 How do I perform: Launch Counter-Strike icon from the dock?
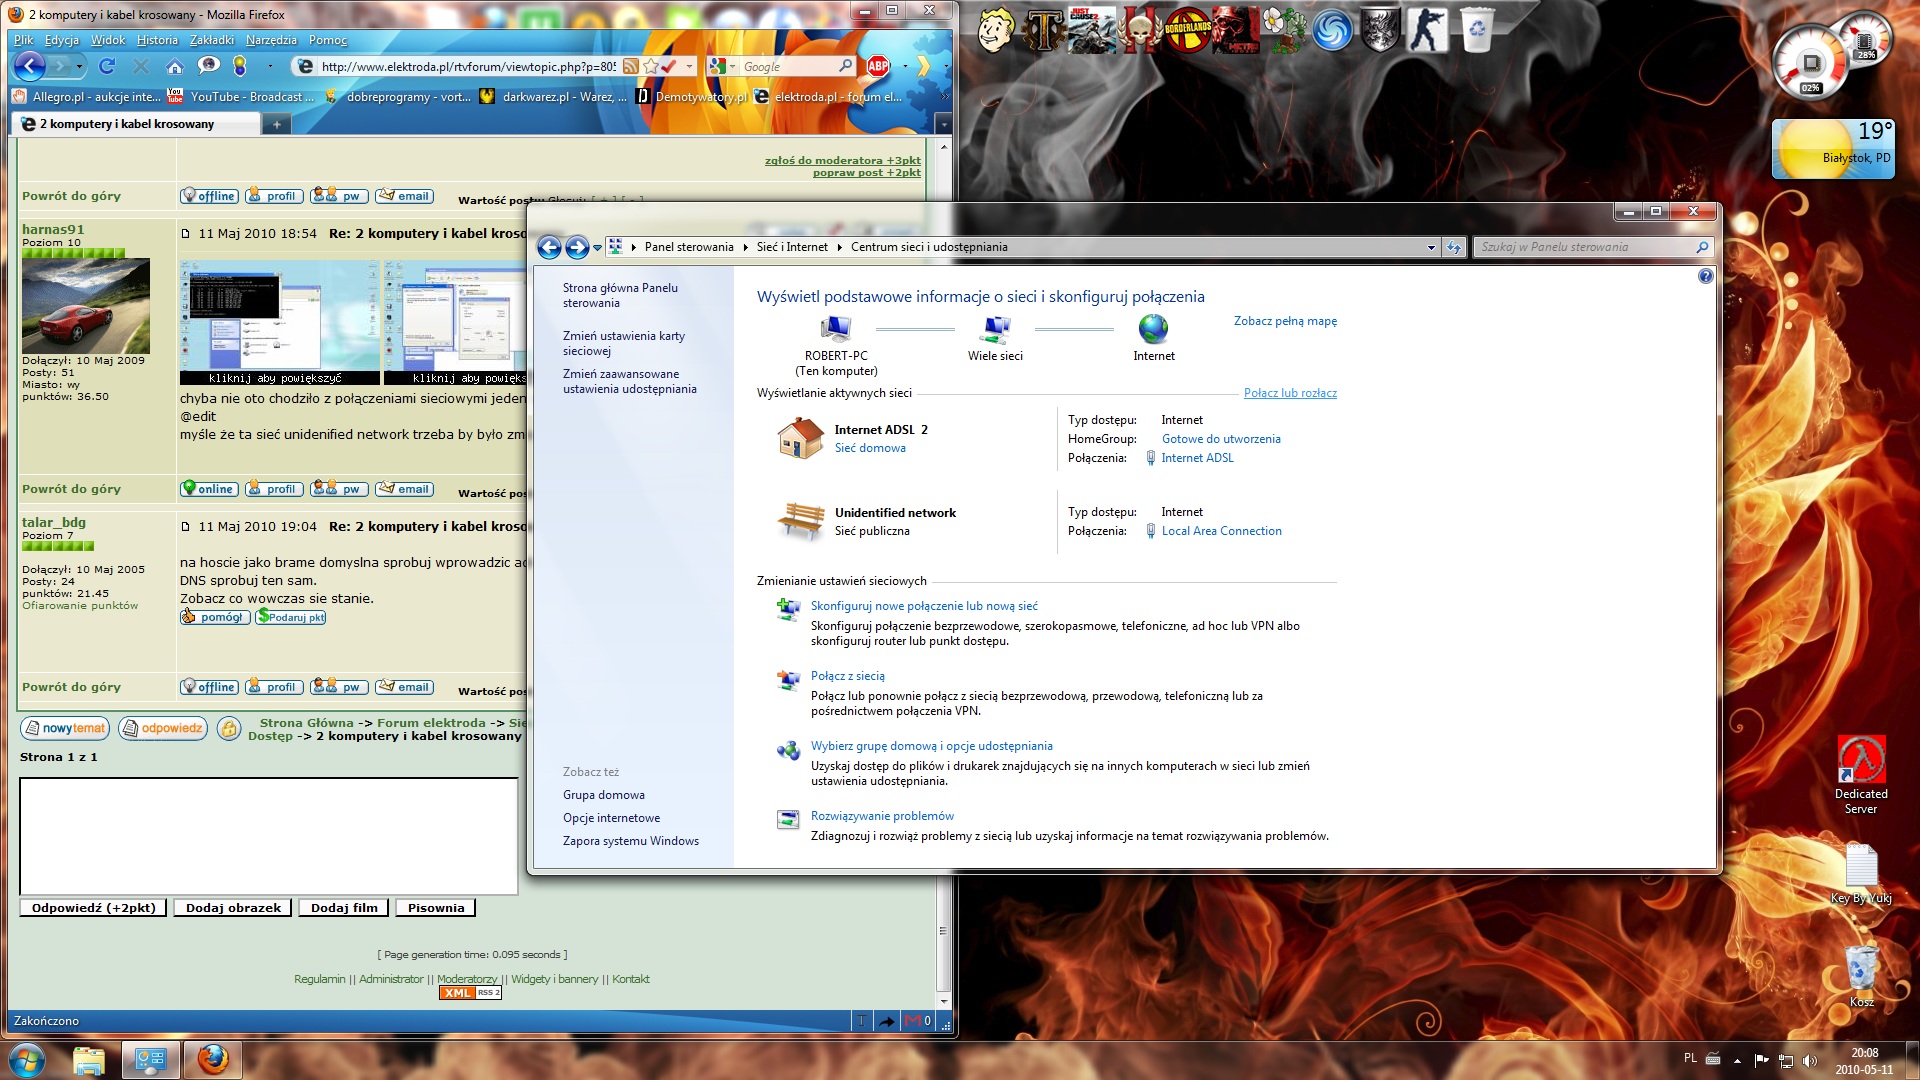[1427, 30]
